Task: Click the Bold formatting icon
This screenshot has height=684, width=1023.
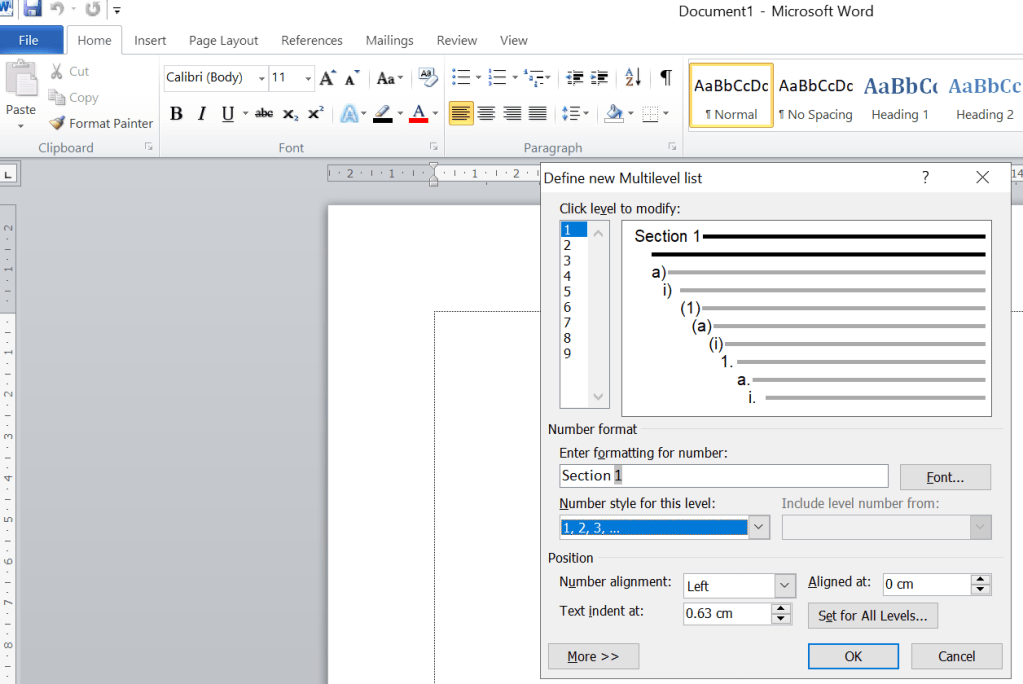Action: 176,114
